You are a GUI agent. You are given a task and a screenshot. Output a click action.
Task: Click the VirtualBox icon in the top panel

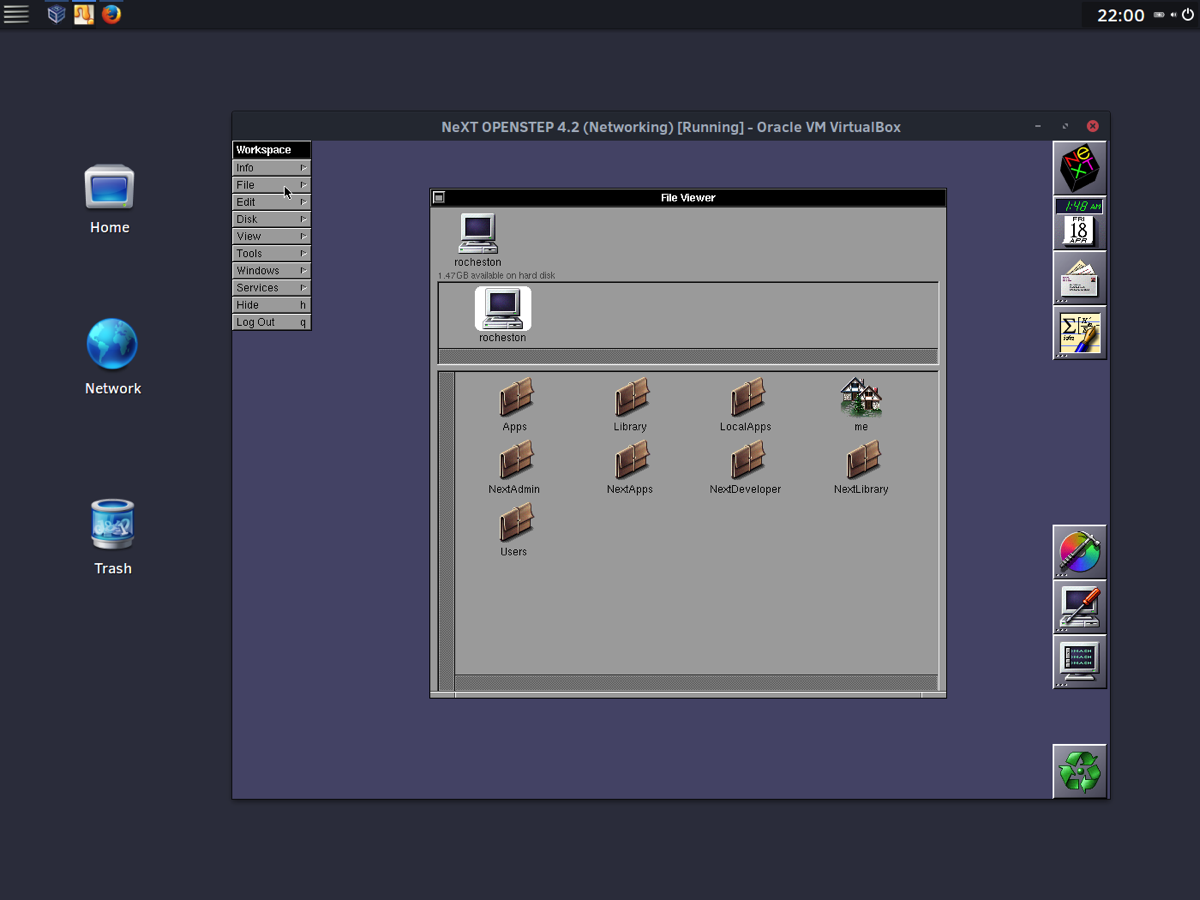coord(57,14)
